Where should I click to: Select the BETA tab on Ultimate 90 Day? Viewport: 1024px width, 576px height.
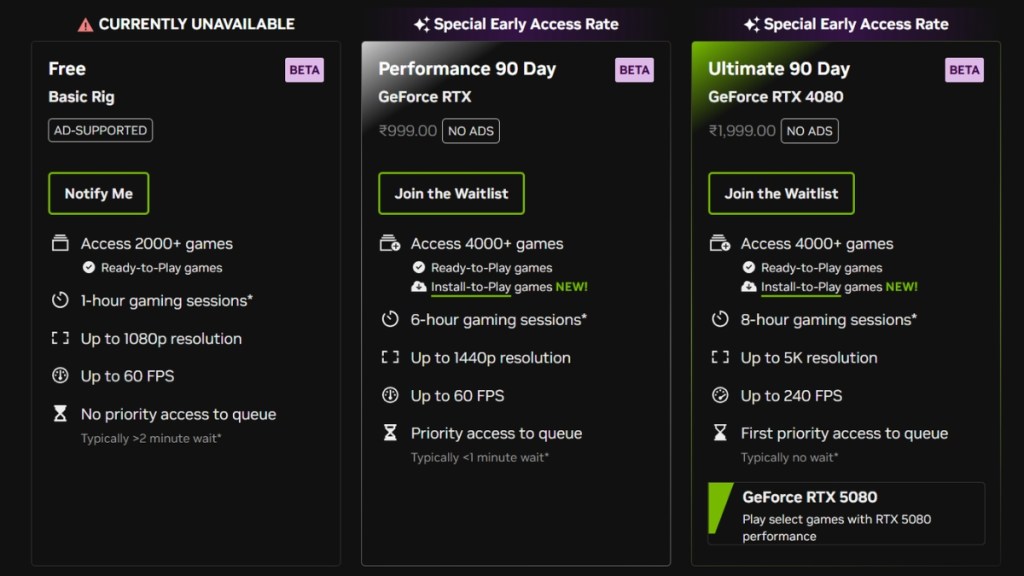964,69
